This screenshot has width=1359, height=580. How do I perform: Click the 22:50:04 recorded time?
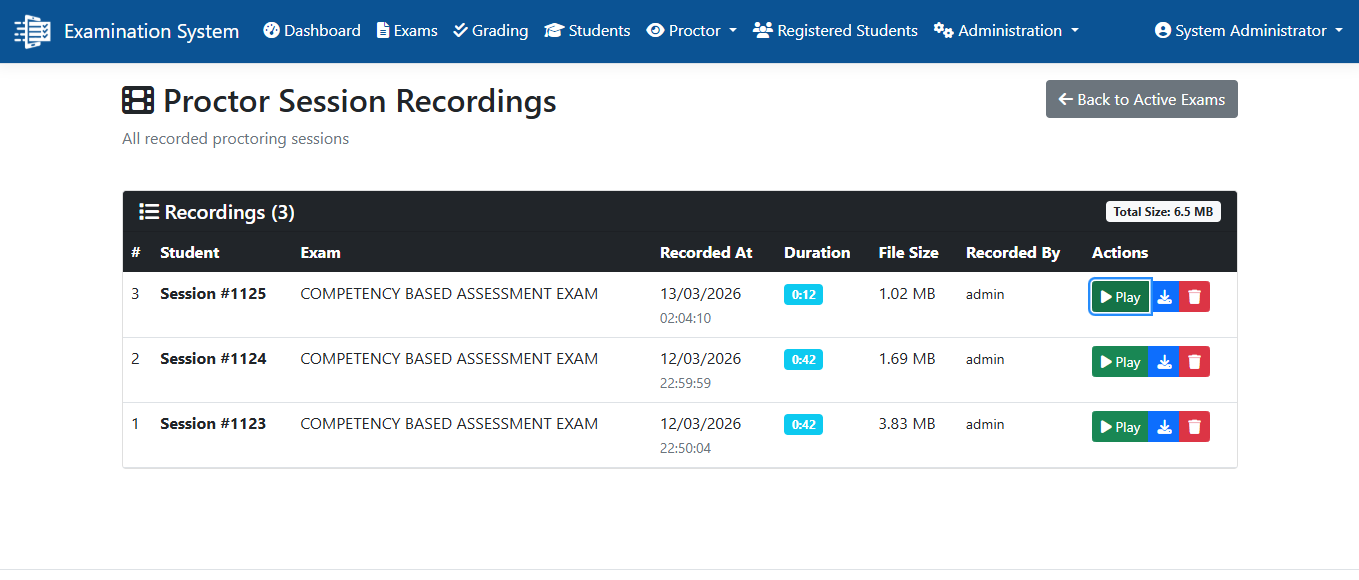(685, 448)
